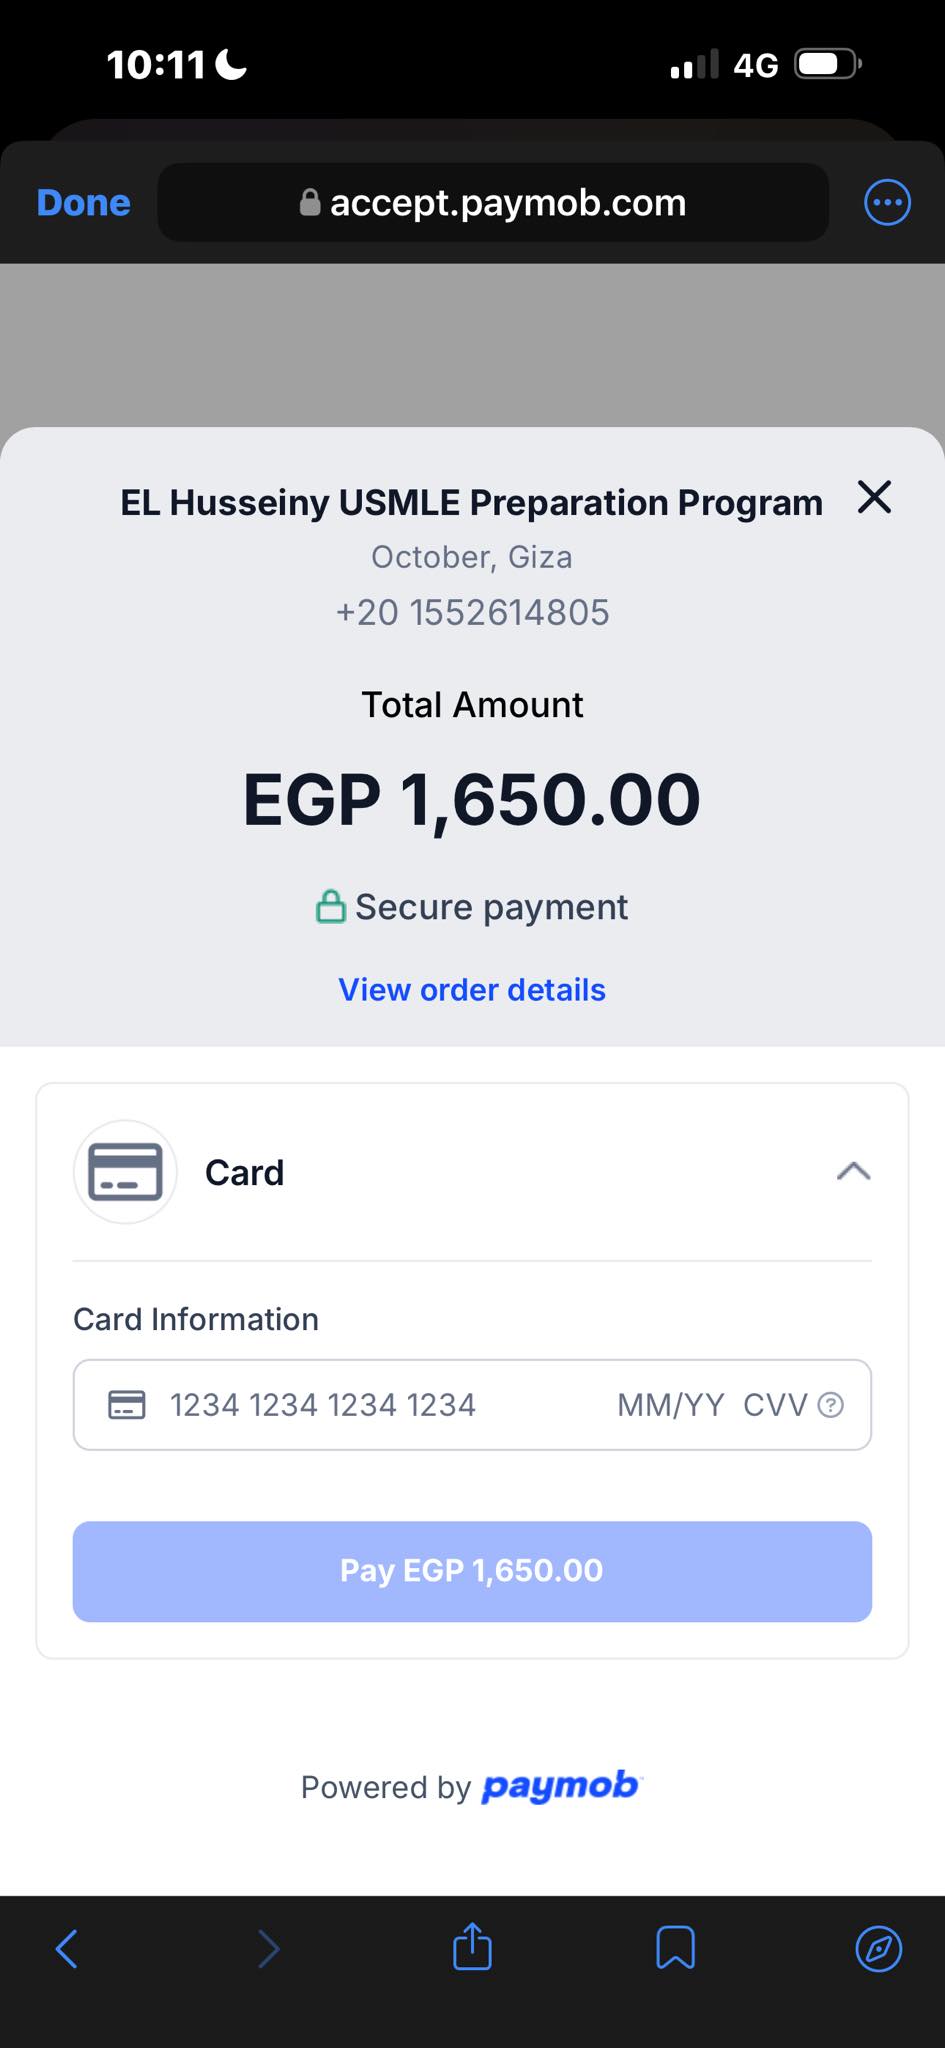Tap the paymob logo in footer
This screenshot has height=2048, width=945.
[561, 1786]
